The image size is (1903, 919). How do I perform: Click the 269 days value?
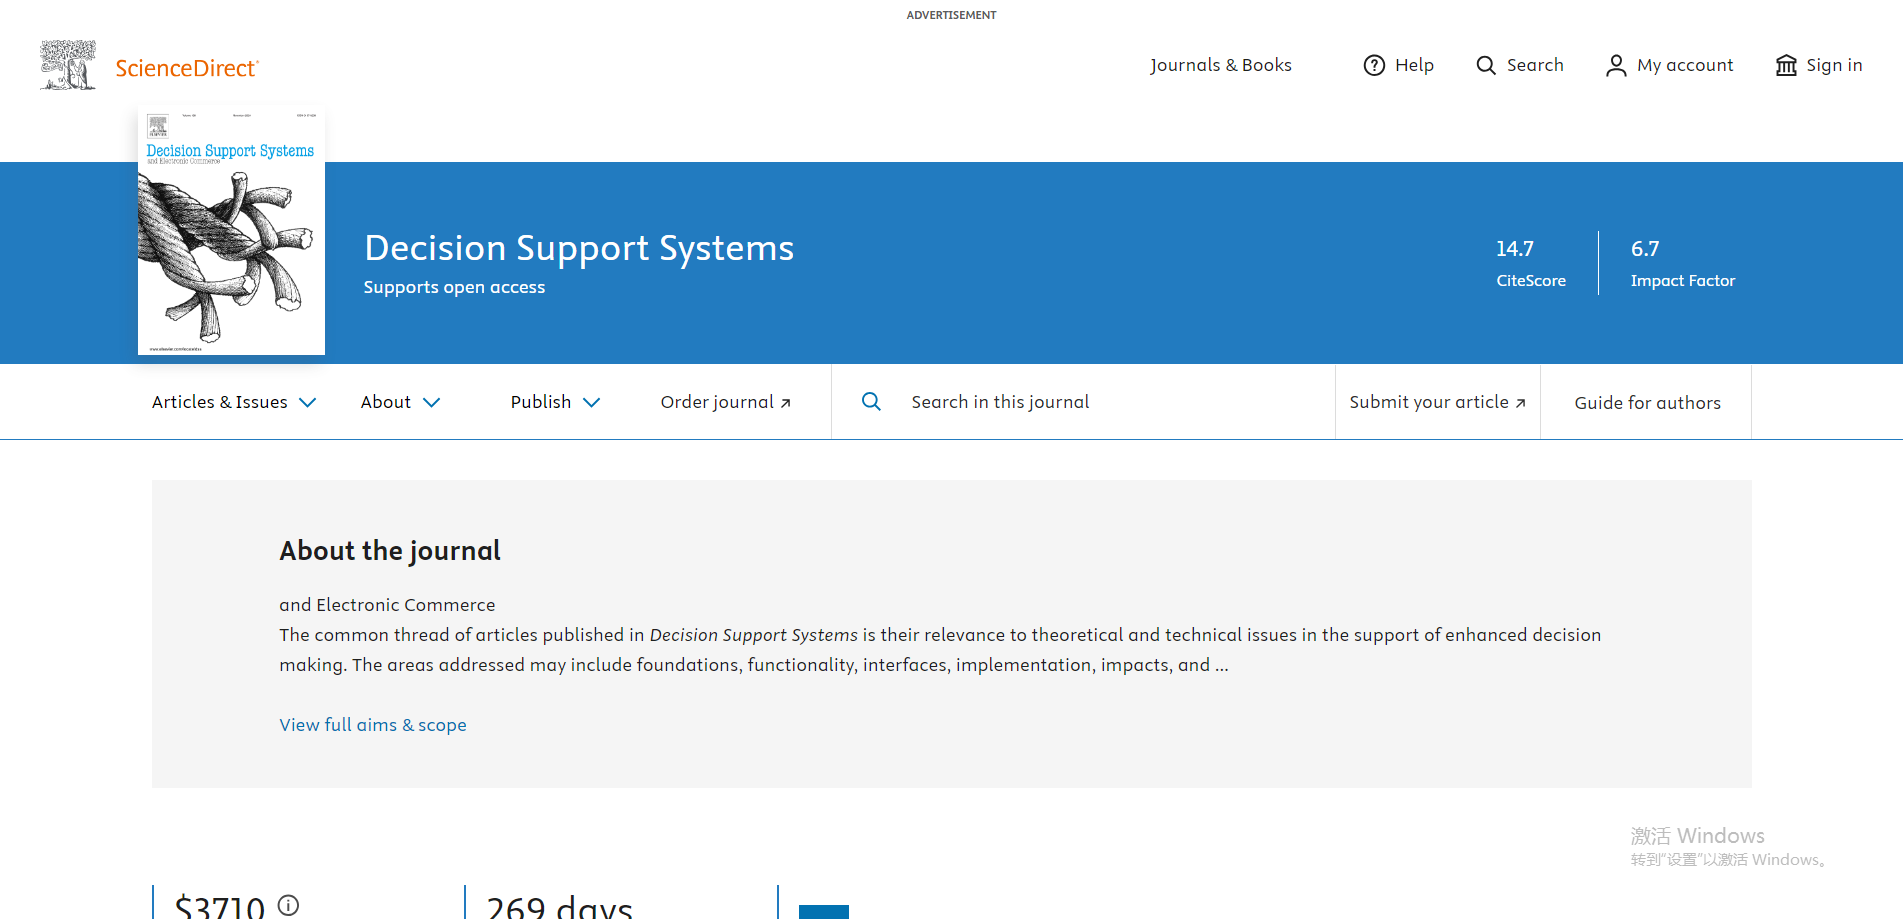point(559,906)
